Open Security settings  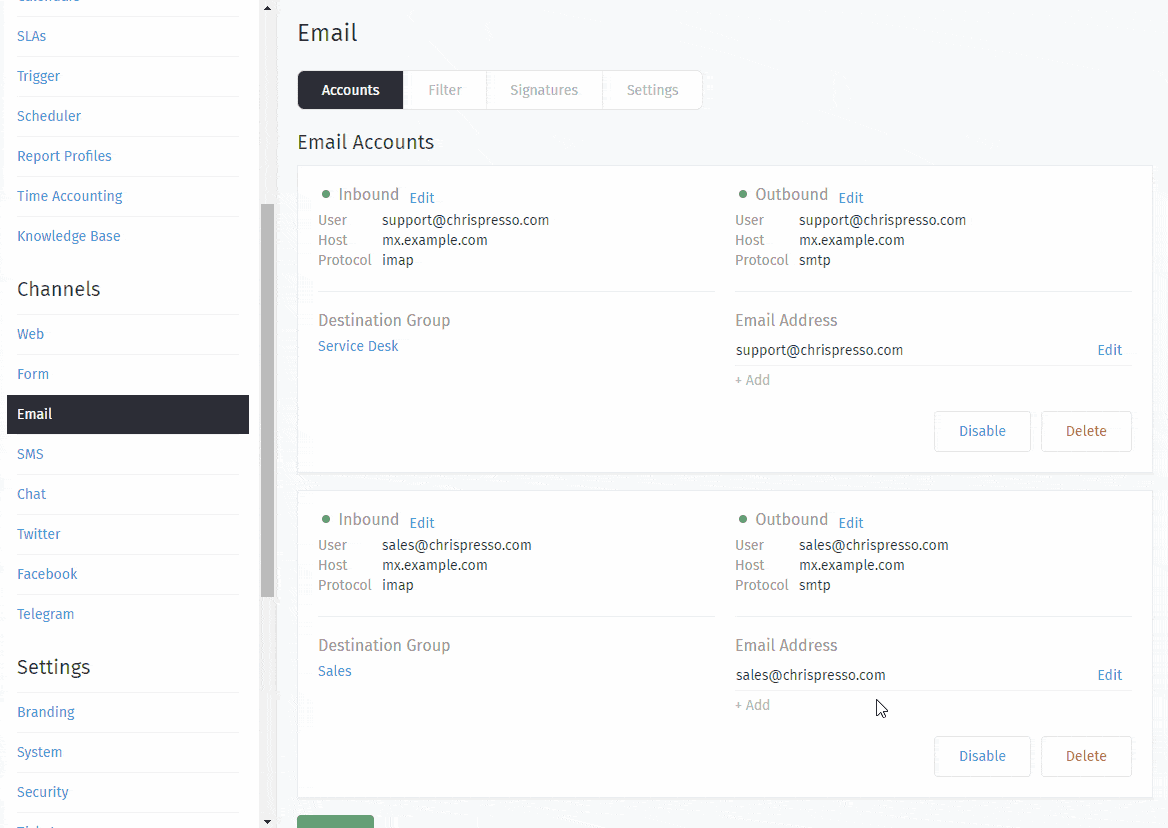[42, 792]
